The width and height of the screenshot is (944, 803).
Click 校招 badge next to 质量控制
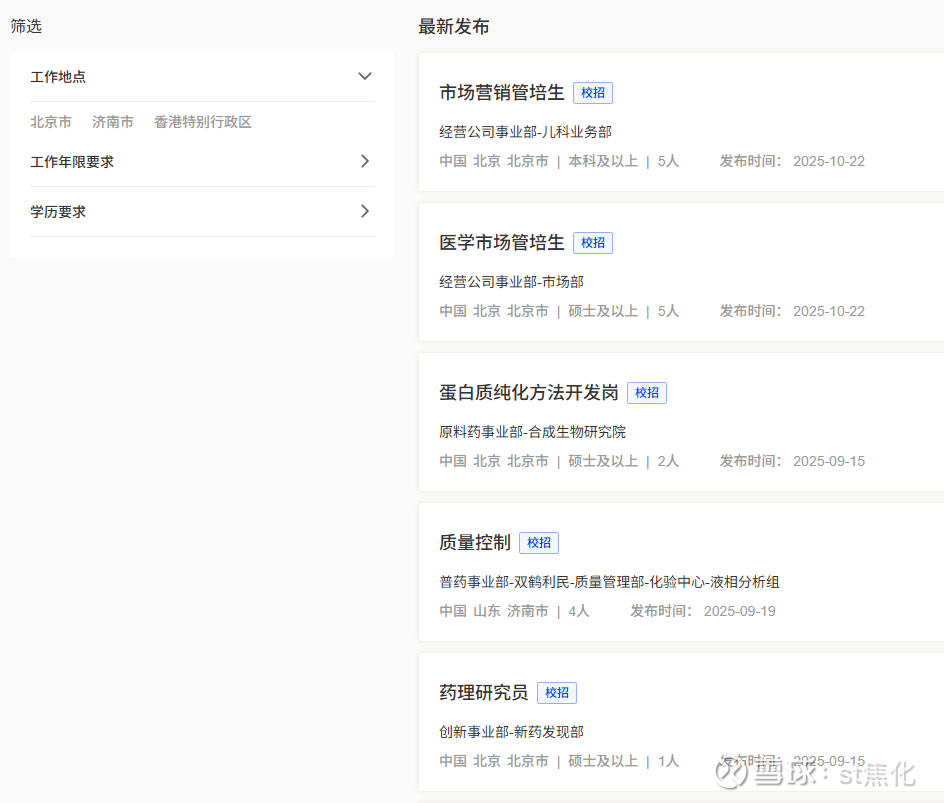[539, 543]
